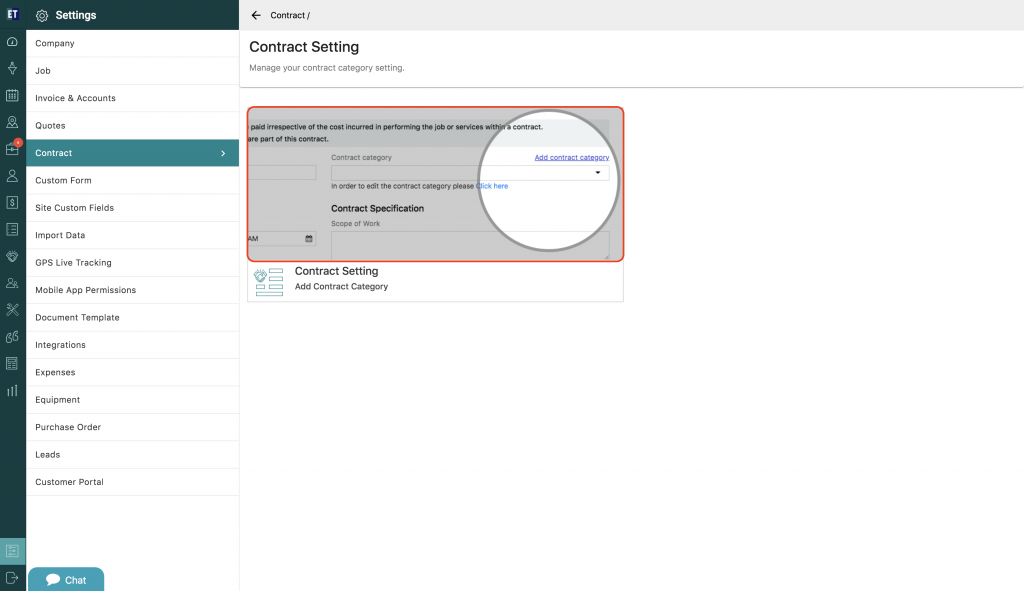This screenshot has width=1024, height=591.
Task: Open Customer Portal settings
Action: (x=133, y=482)
